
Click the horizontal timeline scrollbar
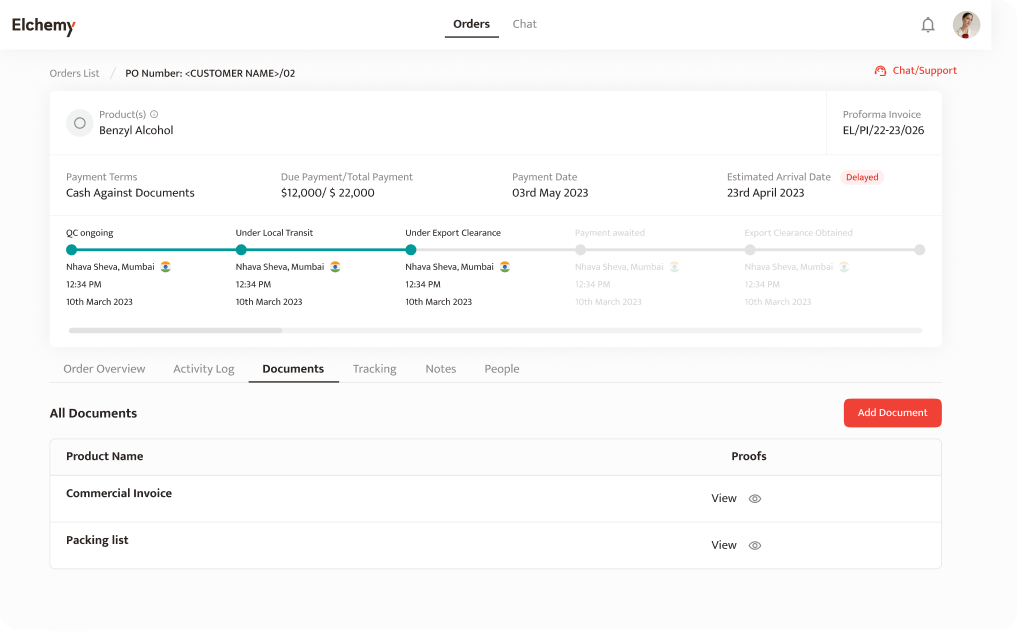176,330
